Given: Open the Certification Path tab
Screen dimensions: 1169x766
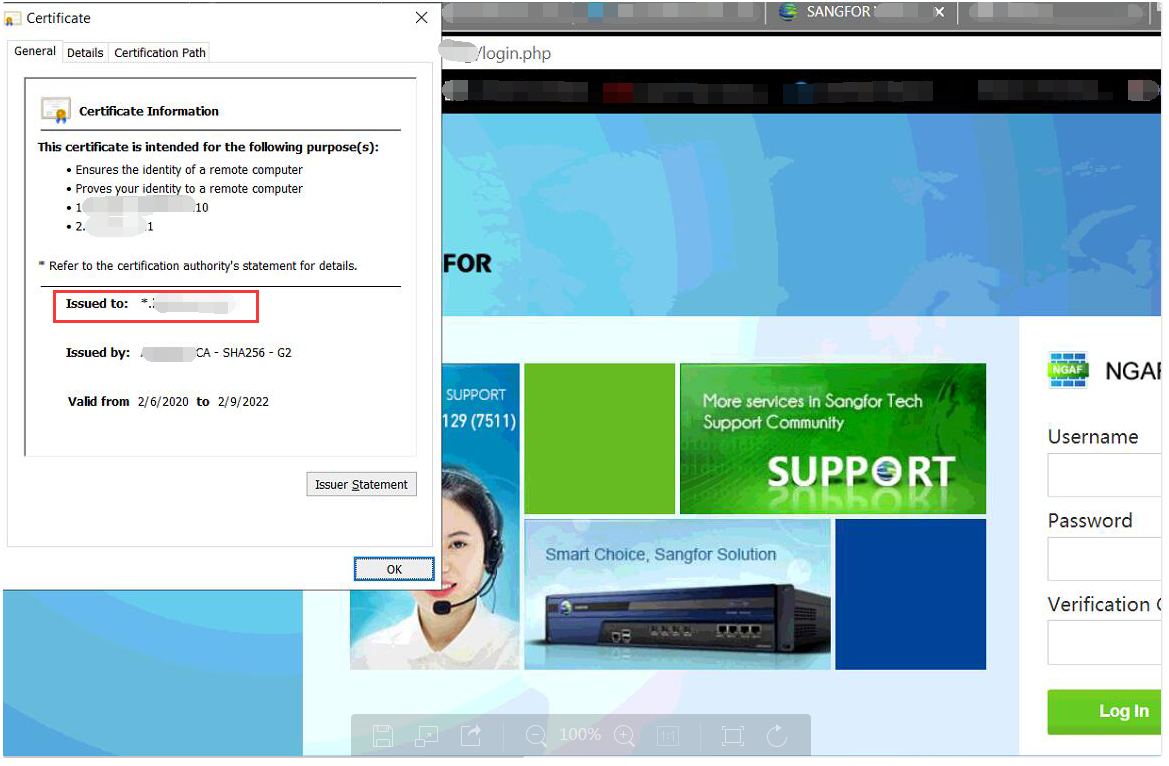Looking at the screenshot, I should point(160,53).
